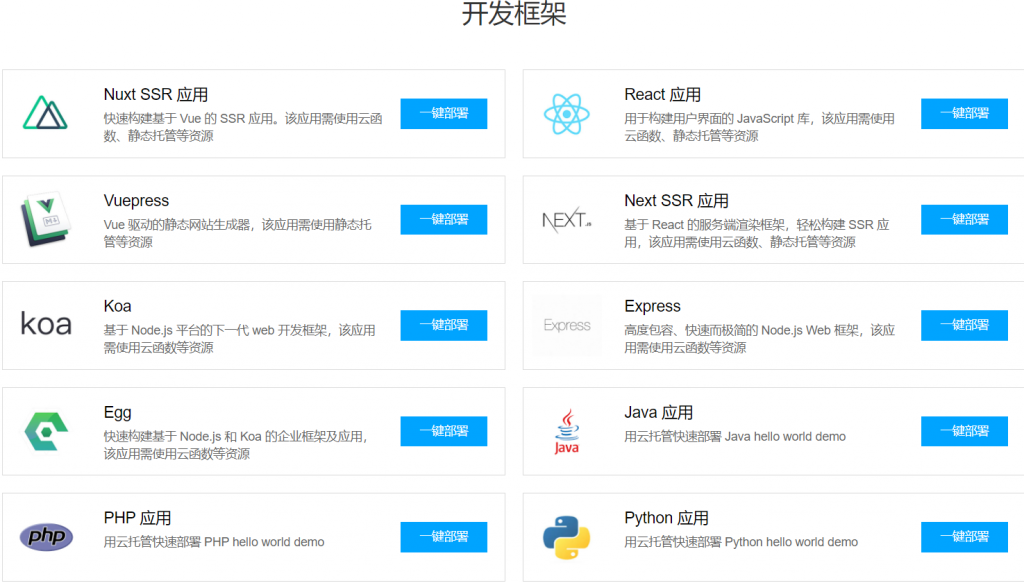Click the "Java 应用" card title
1024x583 pixels.
[x=658, y=413]
